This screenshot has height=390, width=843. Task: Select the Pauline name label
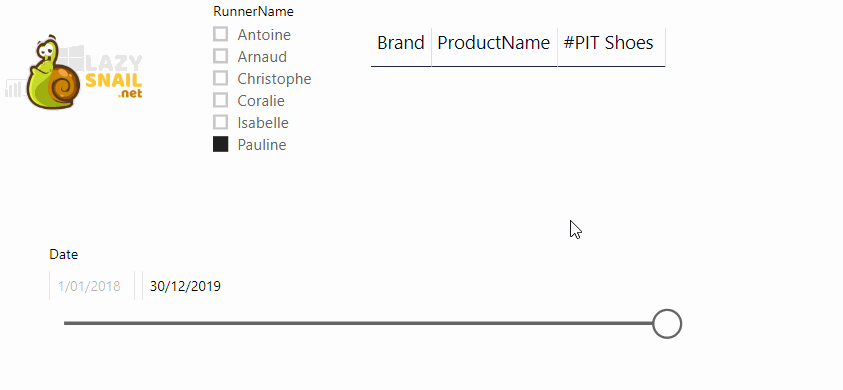point(262,145)
